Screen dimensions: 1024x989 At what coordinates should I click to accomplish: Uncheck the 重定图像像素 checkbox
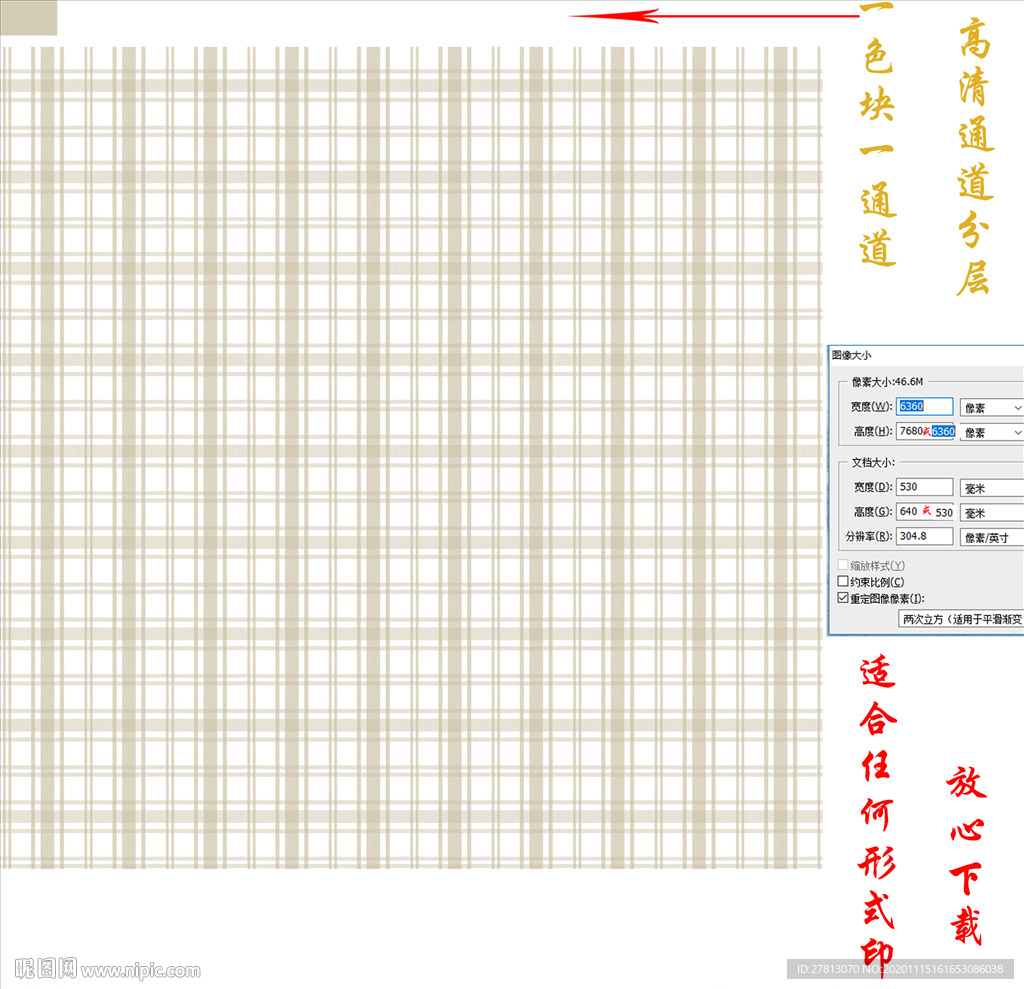click(x=843, y=598)
